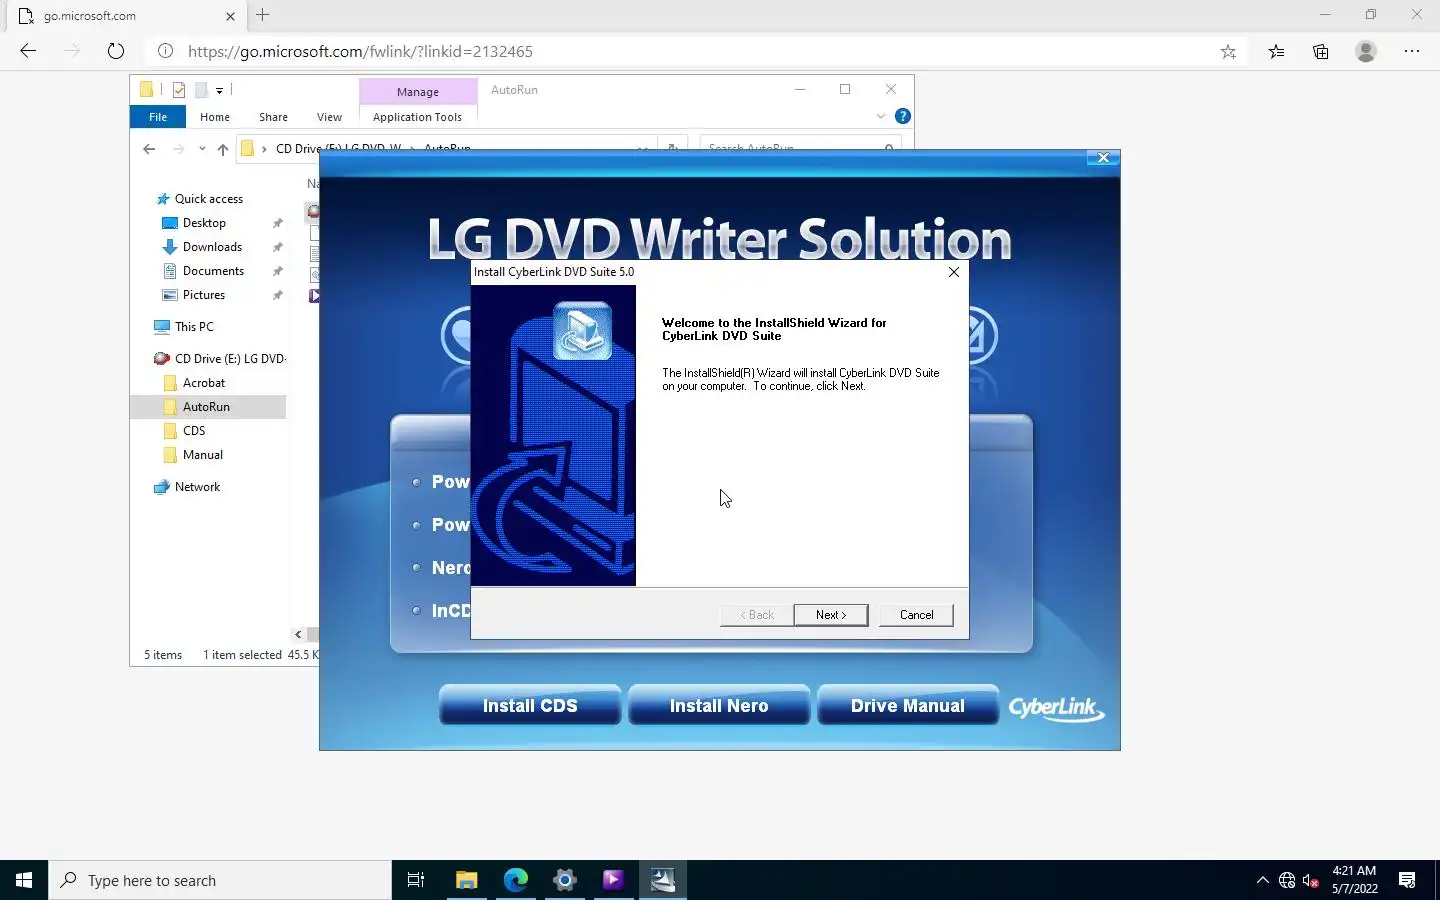The height and width of the screenshot is (900, 1440).
Task: Open Microsoft Edge from taskbar
Action: coord(515,880)
